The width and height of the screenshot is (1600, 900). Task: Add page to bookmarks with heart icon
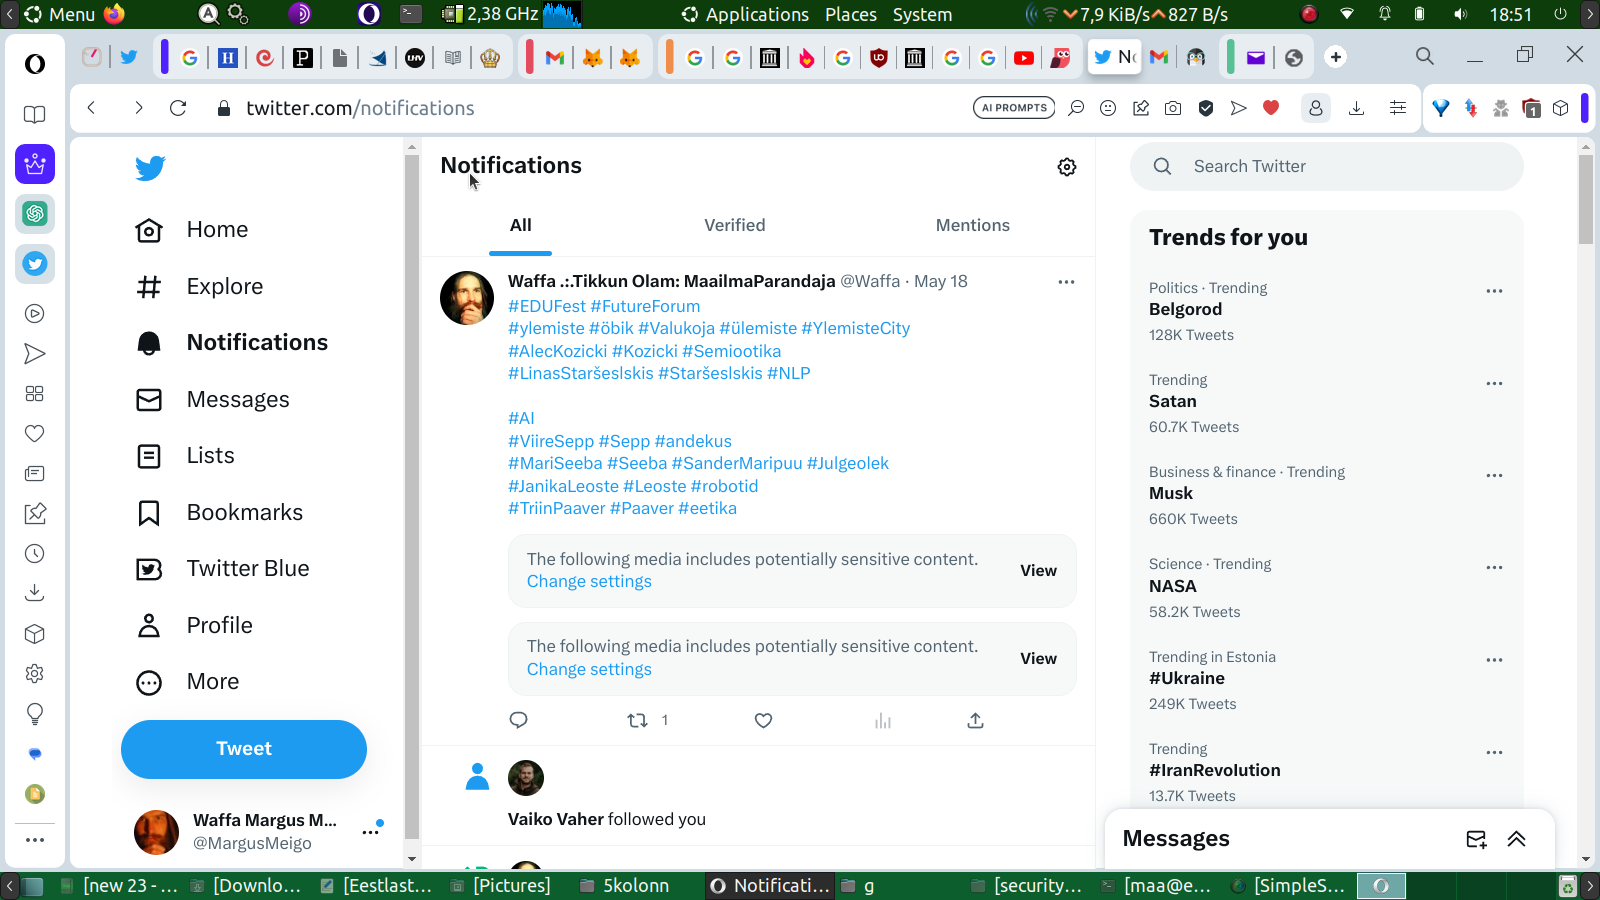[1271, 108]
